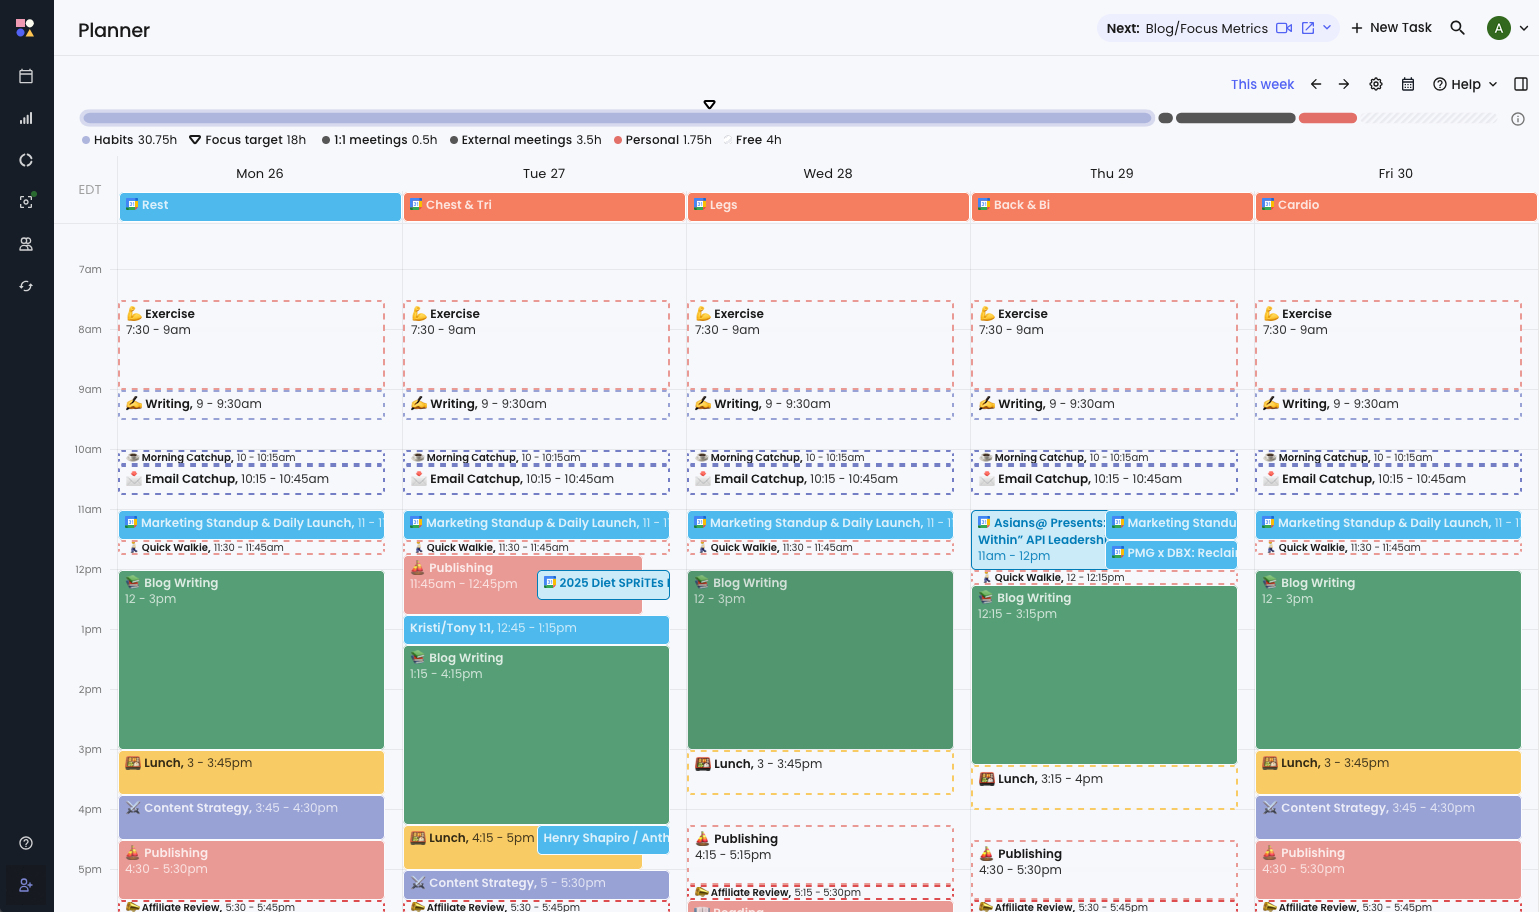This screenshot has width=1539, height=912.
Task: Click the red Personal time bar segment
Action: click(1327, 118)
